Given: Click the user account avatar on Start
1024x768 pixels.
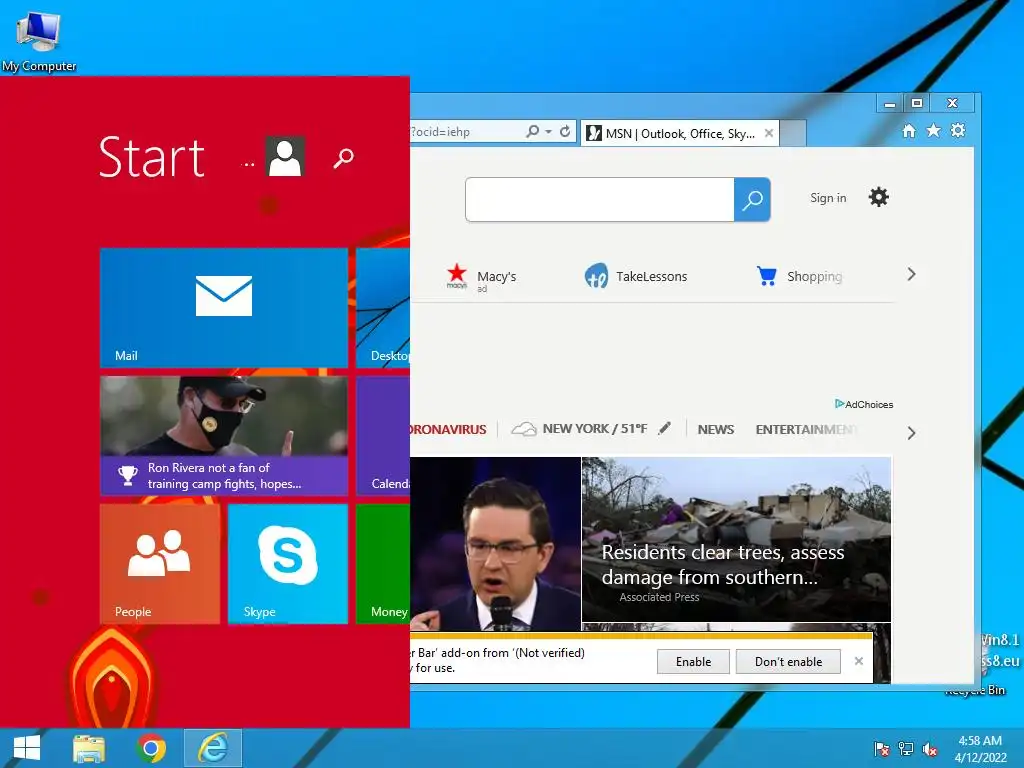Looking at the screenshot, I should pos(285,156).
